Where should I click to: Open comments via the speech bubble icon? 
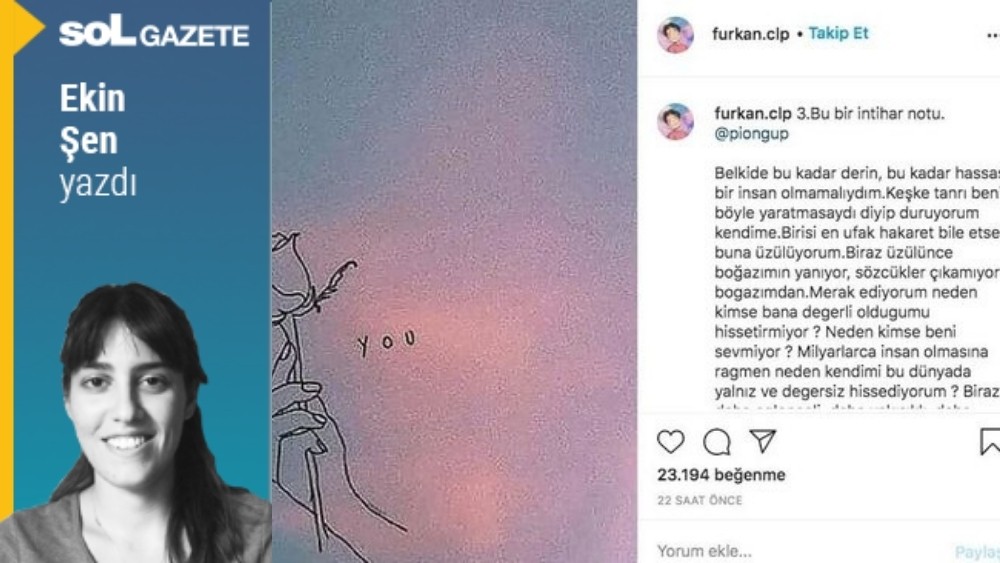coord(717,442)
